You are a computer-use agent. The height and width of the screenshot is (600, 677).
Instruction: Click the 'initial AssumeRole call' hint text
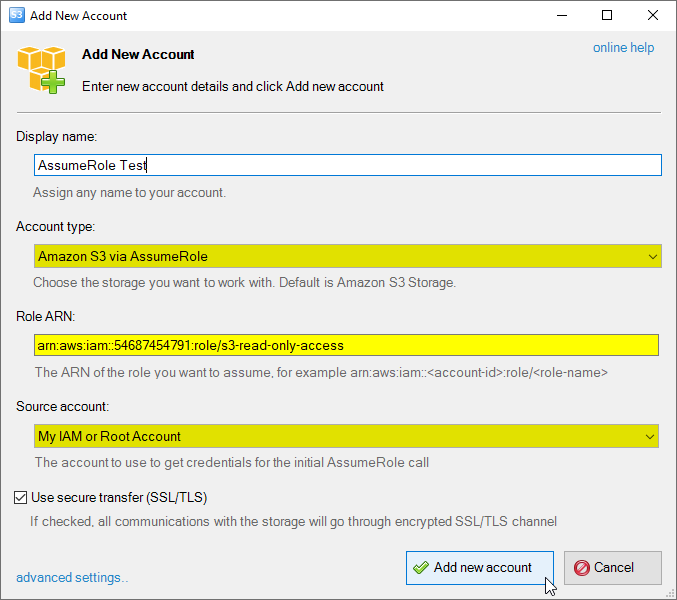click(x=232, y=462)
